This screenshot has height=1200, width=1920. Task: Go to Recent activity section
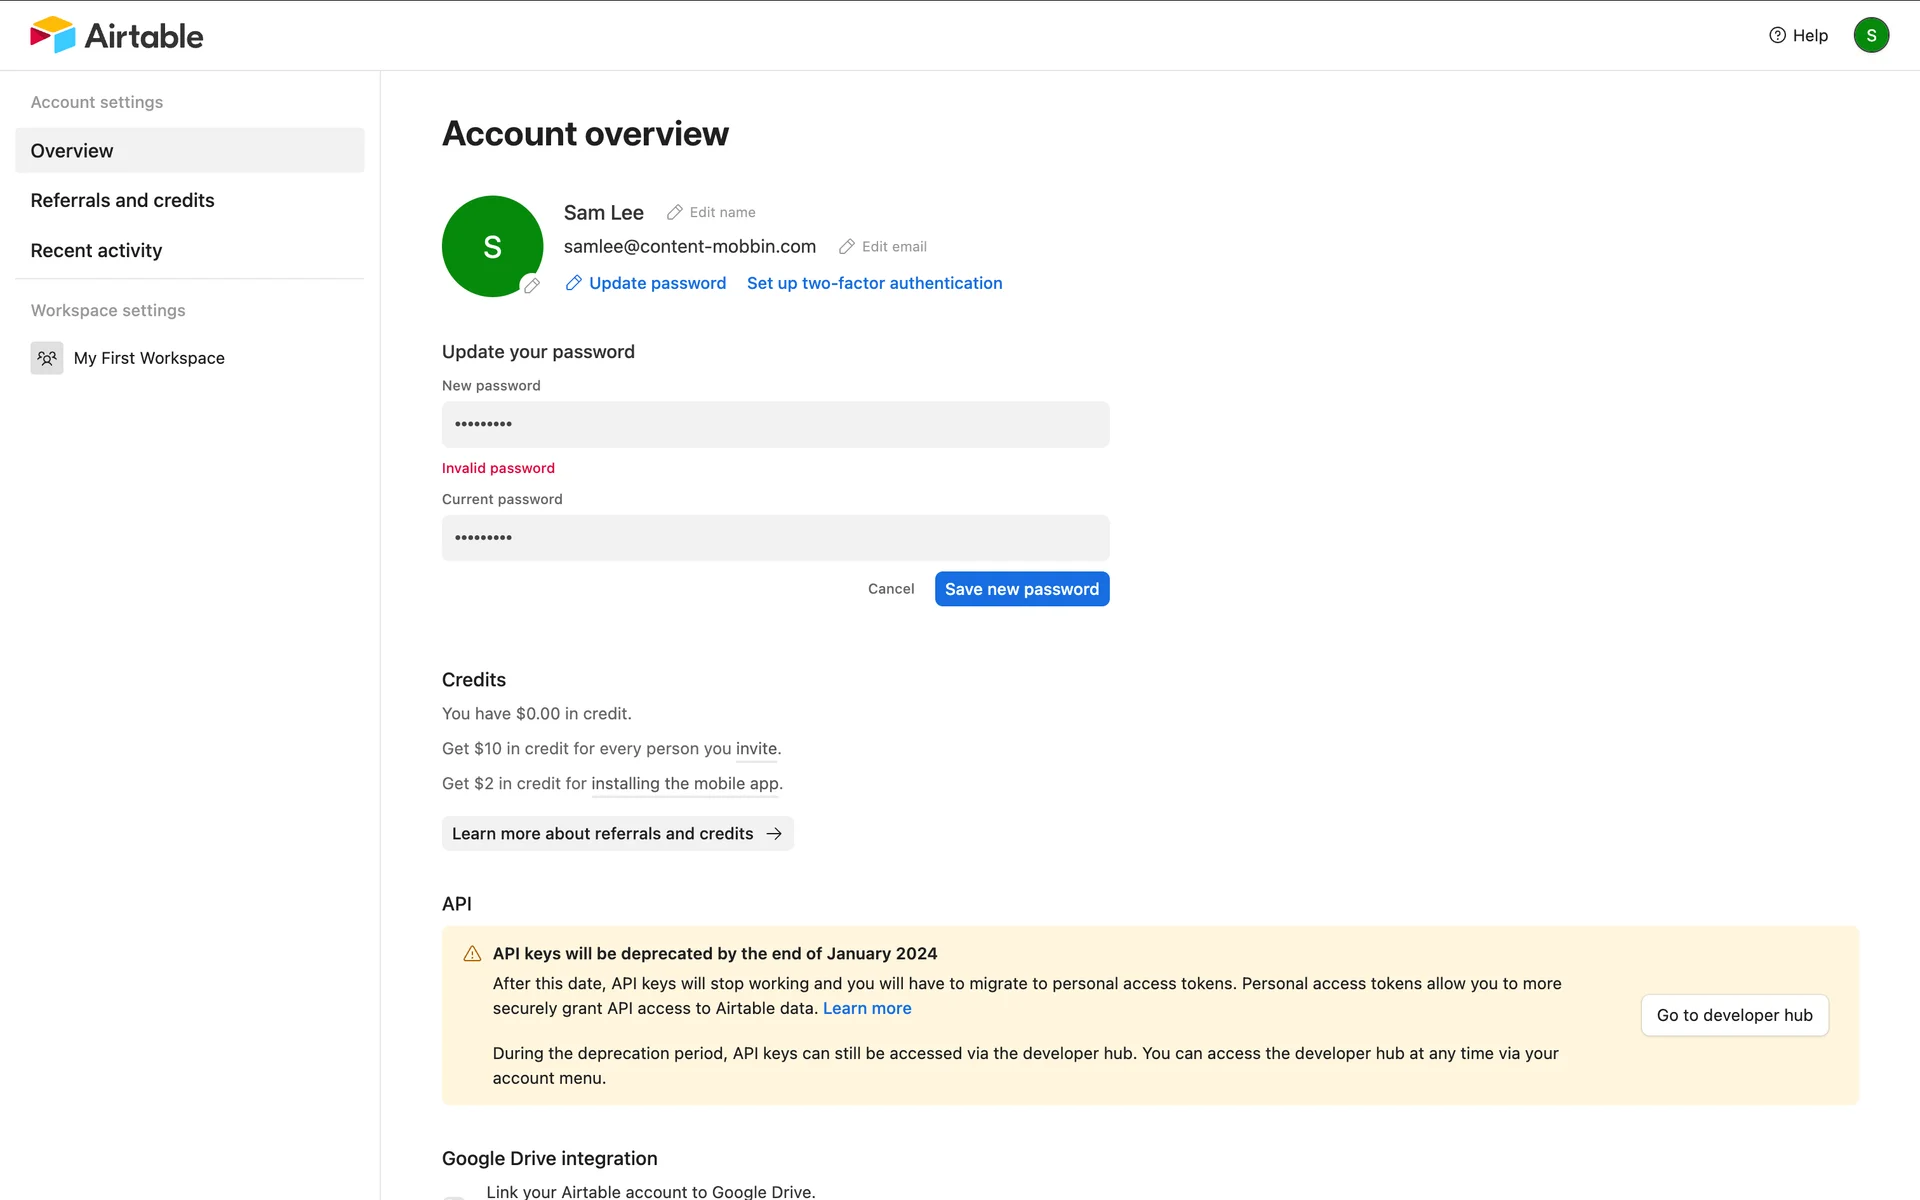96,250
